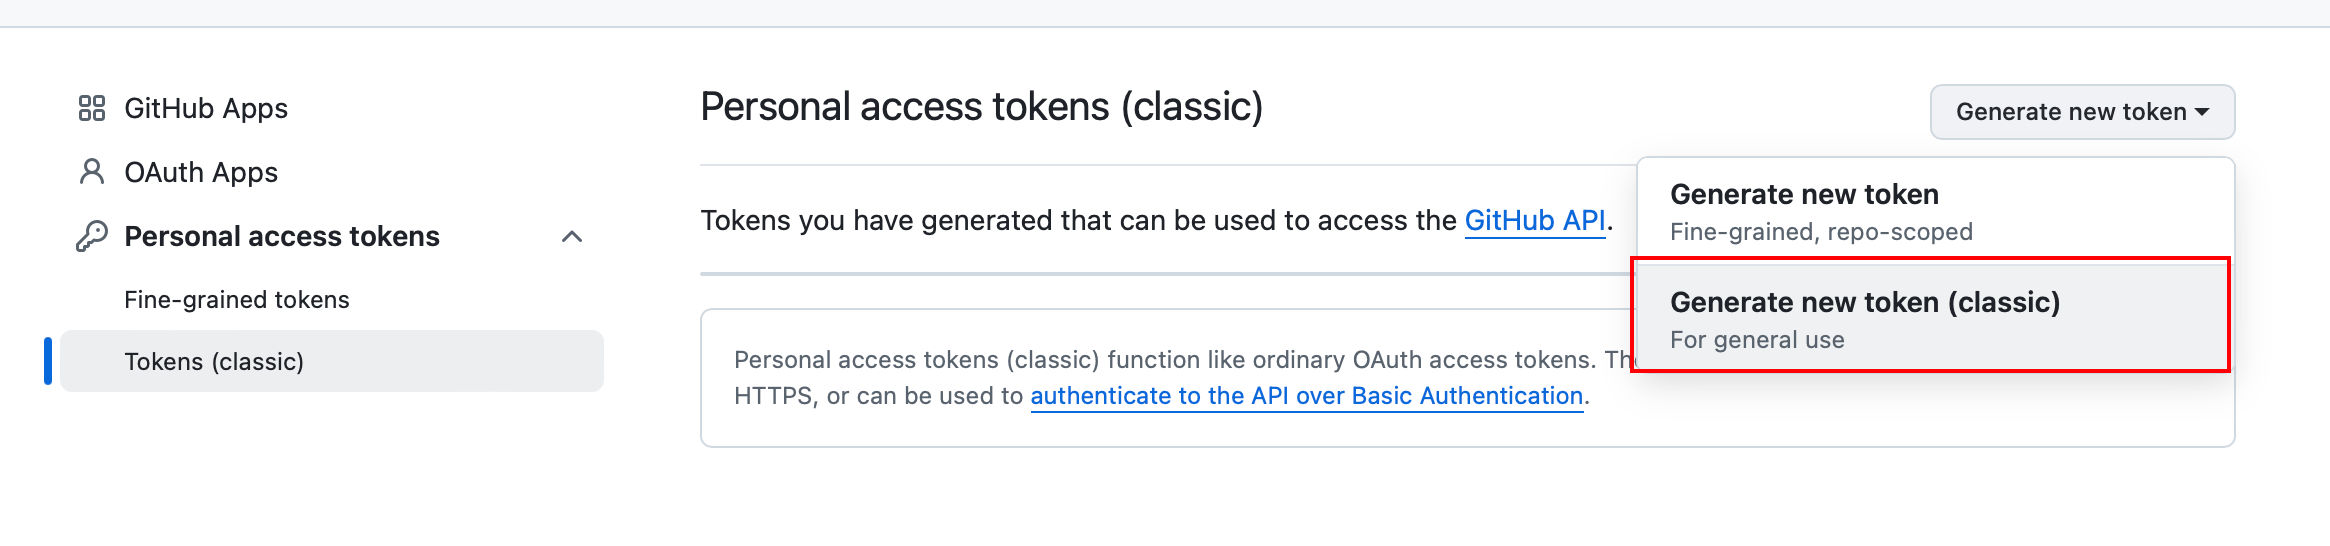
Task: Toggle the Personal access tokens sidebar heading
Action: pos(281,236)
